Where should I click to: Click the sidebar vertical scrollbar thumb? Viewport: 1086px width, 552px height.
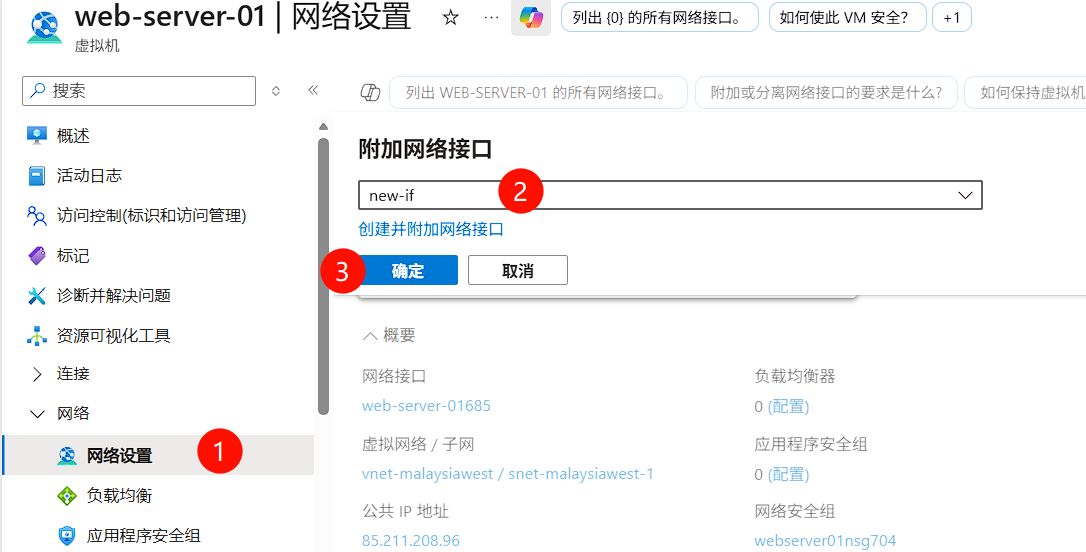click(323, 276)
